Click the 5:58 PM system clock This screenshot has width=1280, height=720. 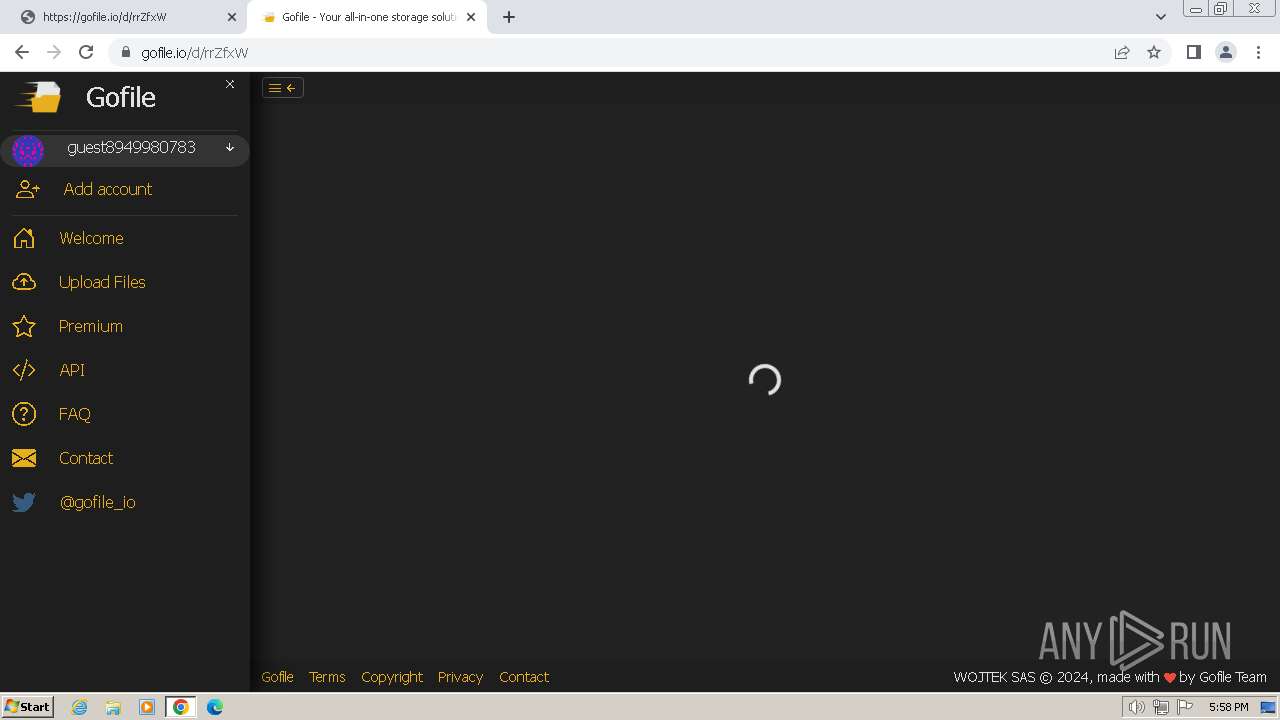(1228, 707)
